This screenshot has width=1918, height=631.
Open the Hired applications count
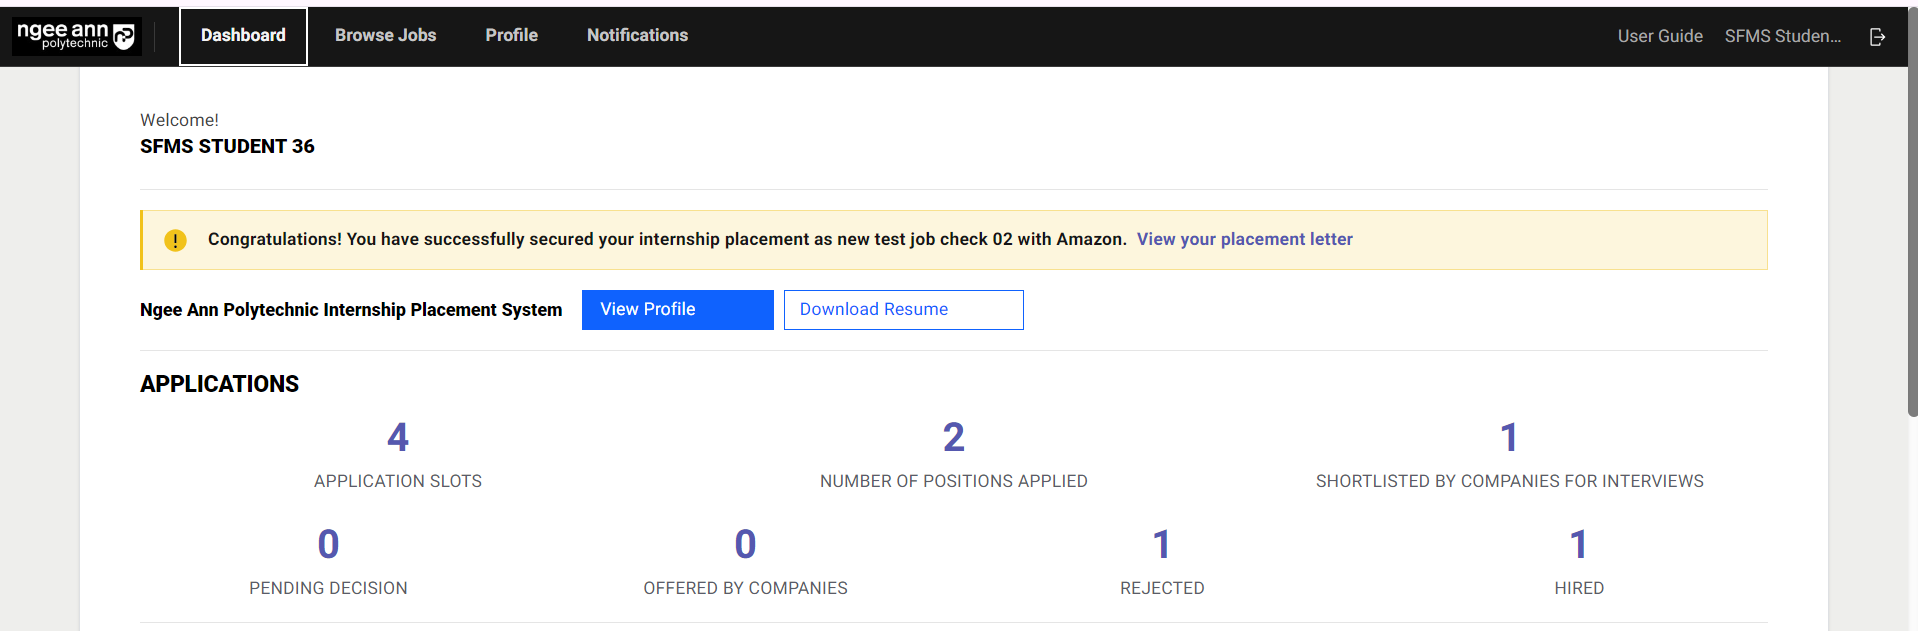coord(1578,545)
